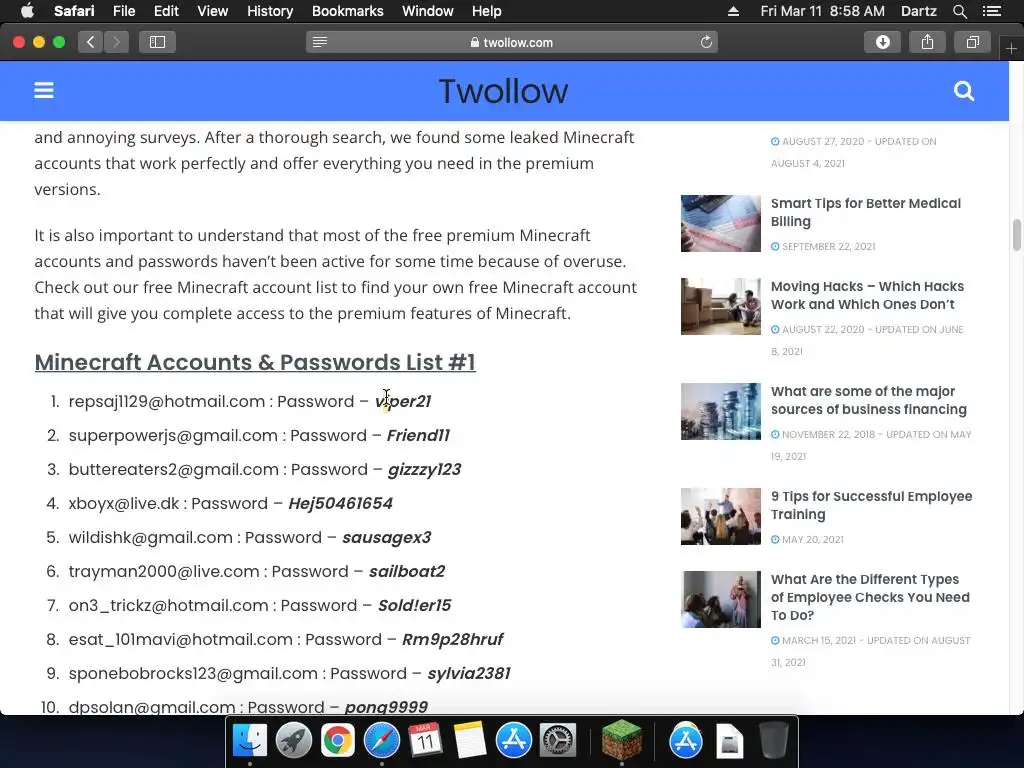This screenshot has width=1024, height=768.
Task: Click the email 'wildishk@gmail.com'
Action: 151,537
